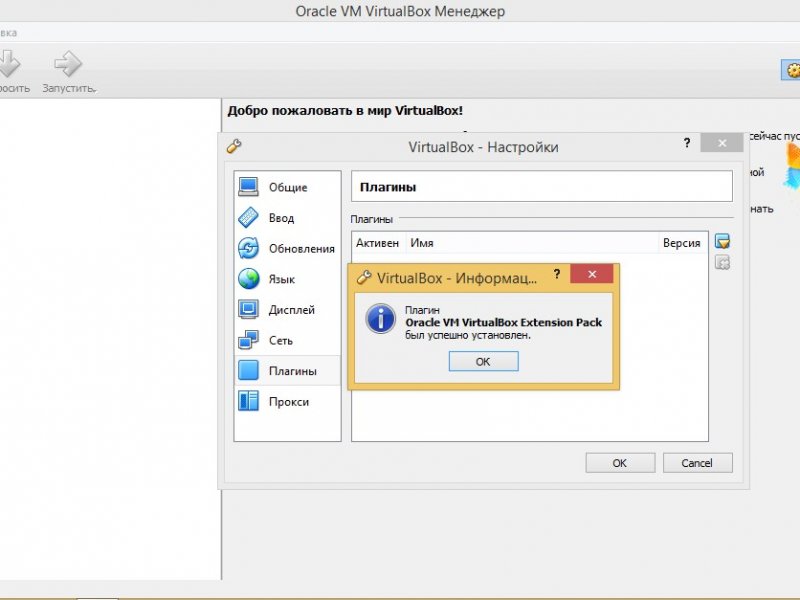Close the VirtualBox Настройки dialog
The image size is (800, 600).
[722, 143]
